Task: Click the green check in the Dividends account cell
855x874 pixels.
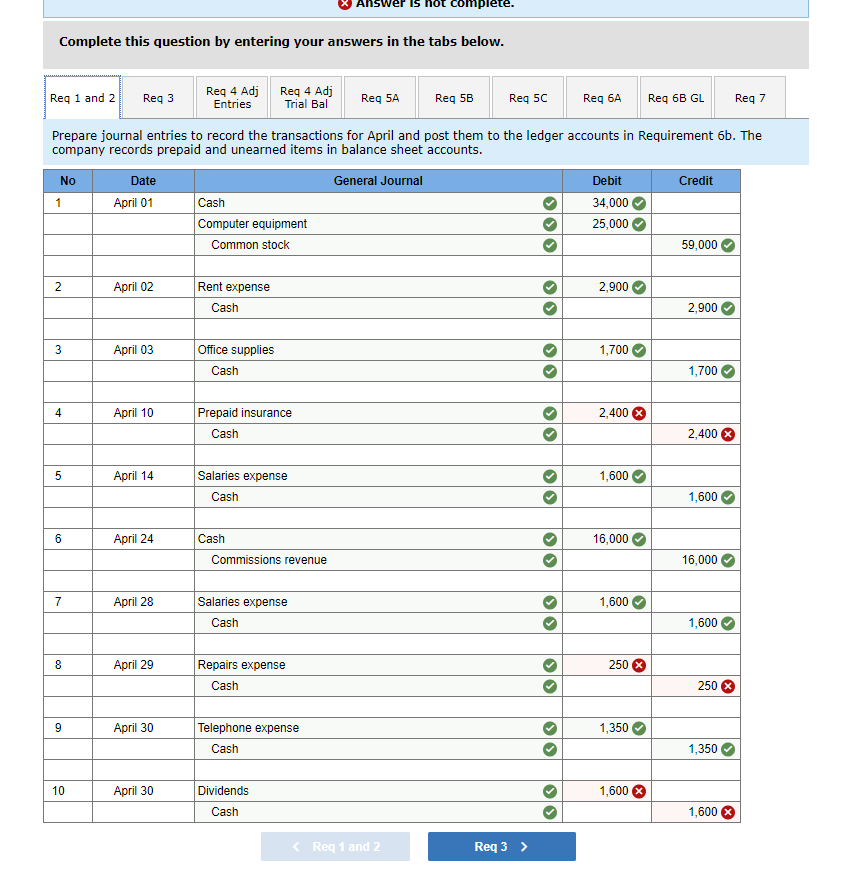Action: [x=550, y=791]
